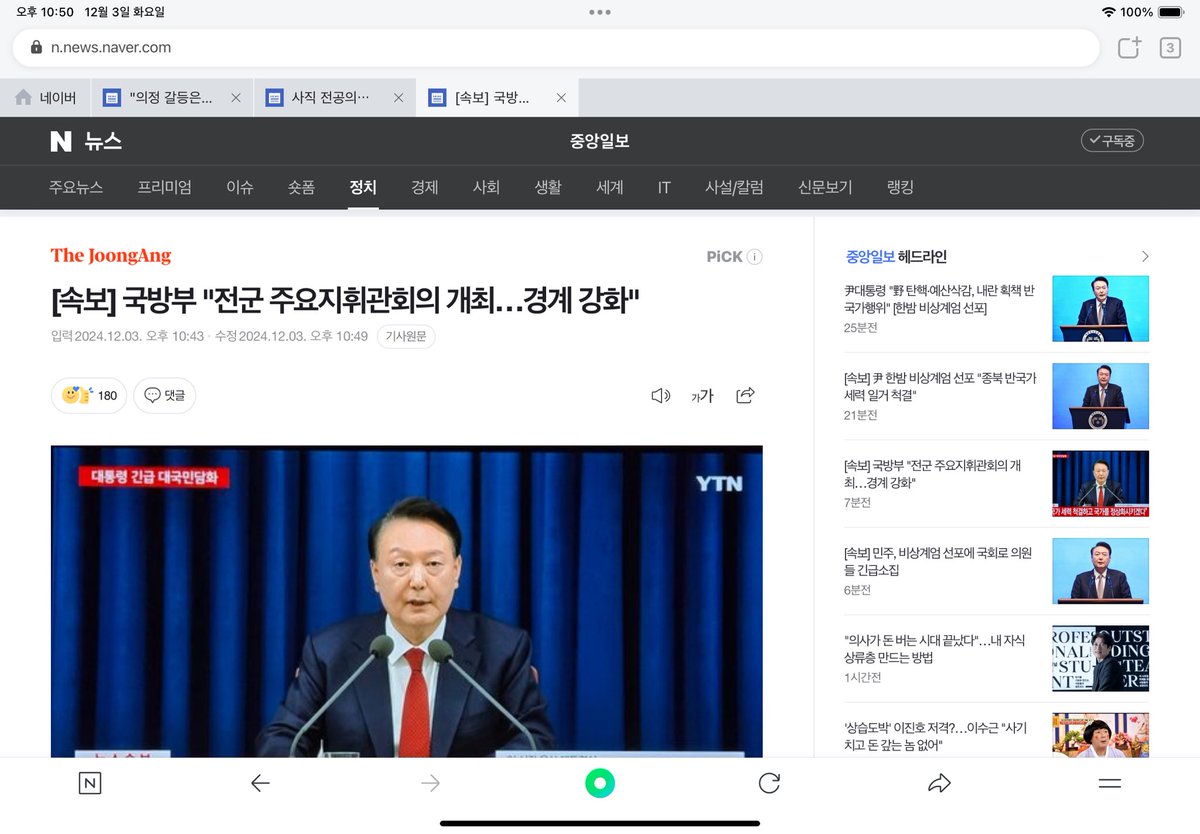Close the "의정 갈등은 tab
The image size is (1200, 834).
[236, 98]
